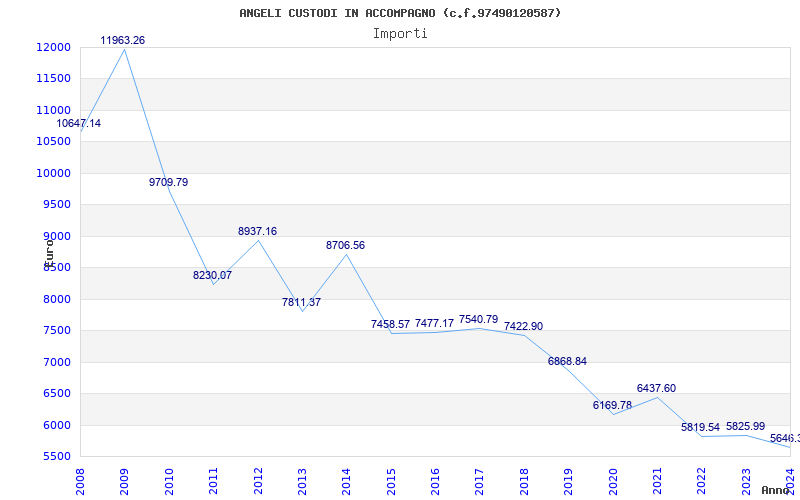Click the 'Importi' subtitle

pos(400,34)
